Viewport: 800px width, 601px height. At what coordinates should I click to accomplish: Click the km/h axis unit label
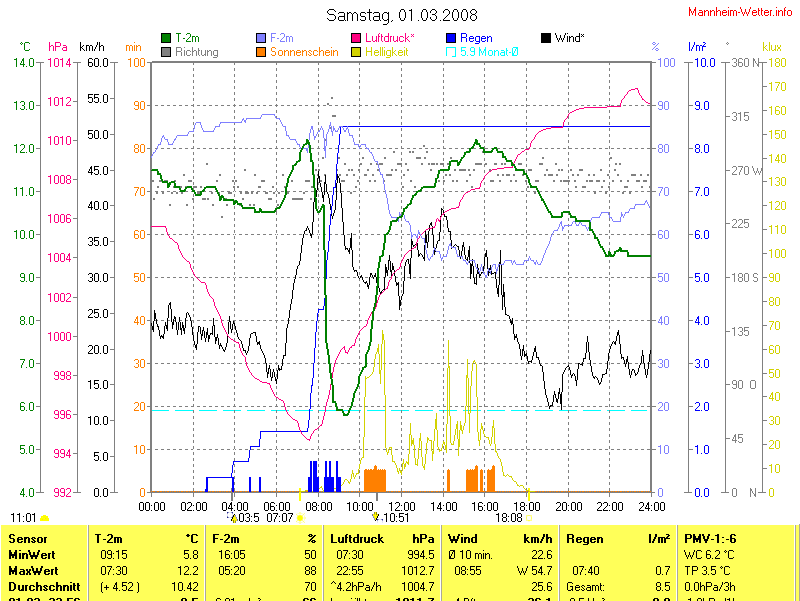(x=92, y=47)
